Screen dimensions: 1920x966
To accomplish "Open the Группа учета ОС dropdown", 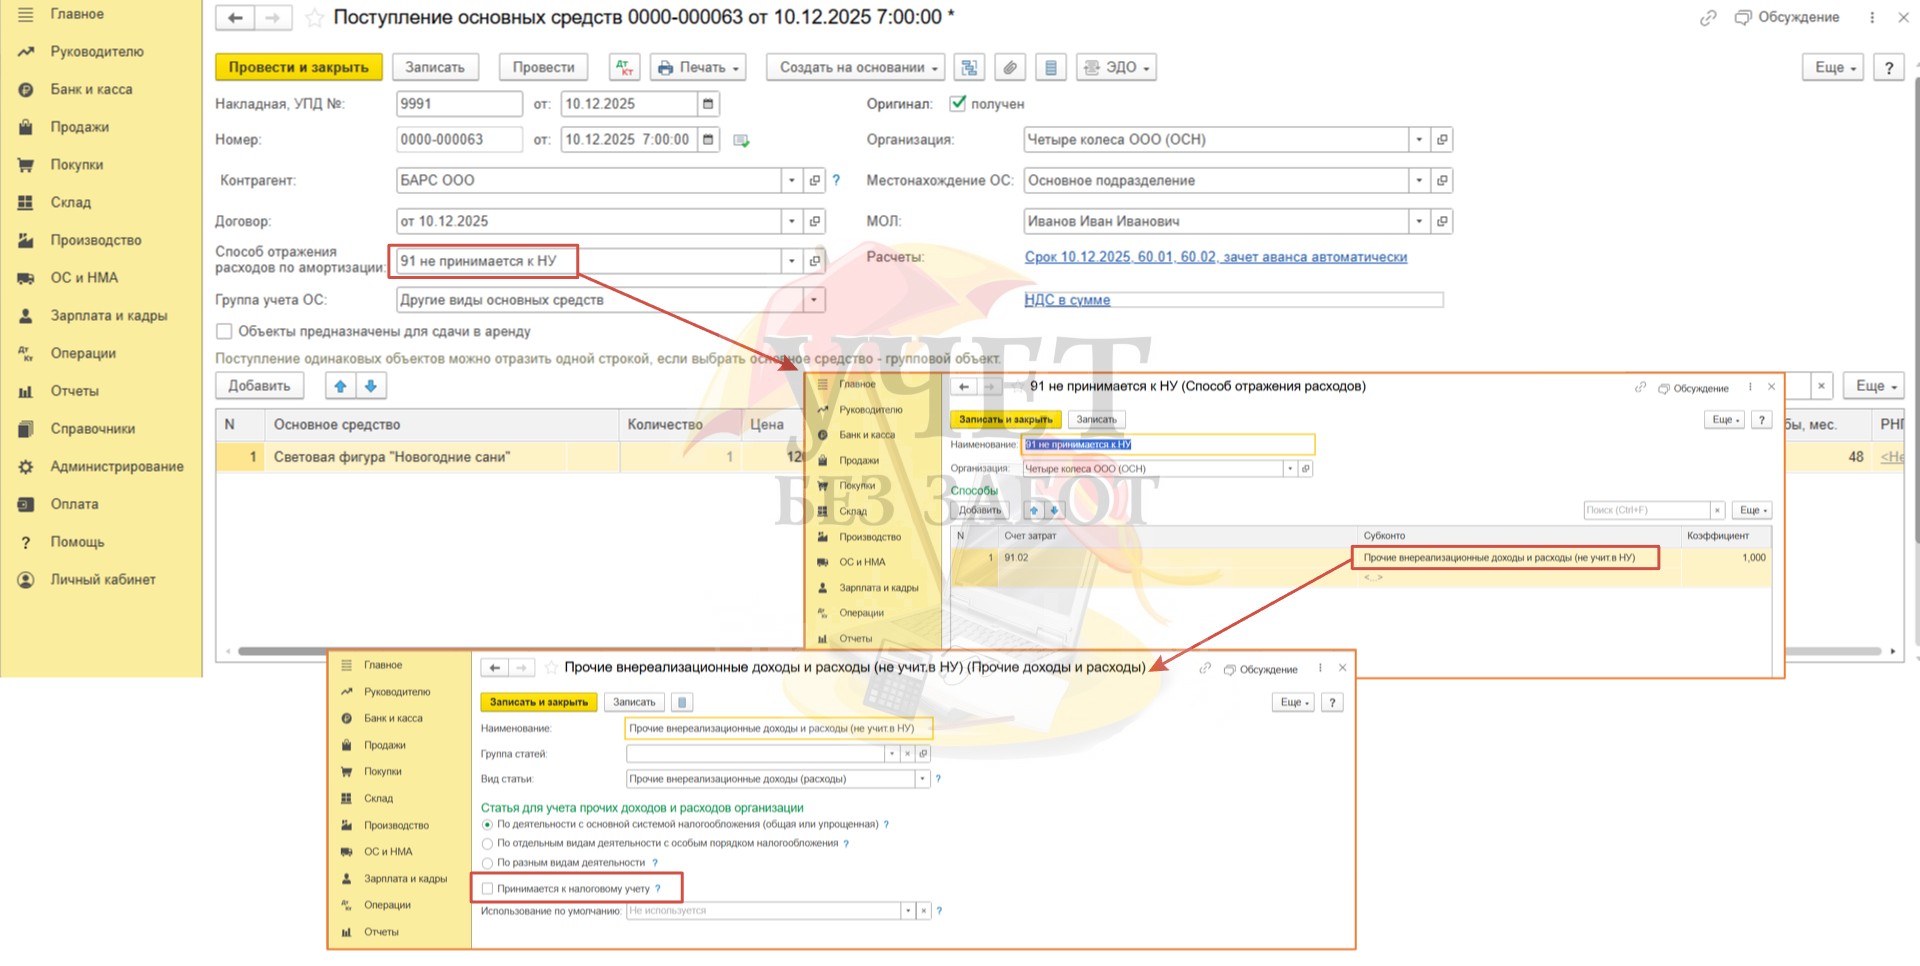I will 813,300.
